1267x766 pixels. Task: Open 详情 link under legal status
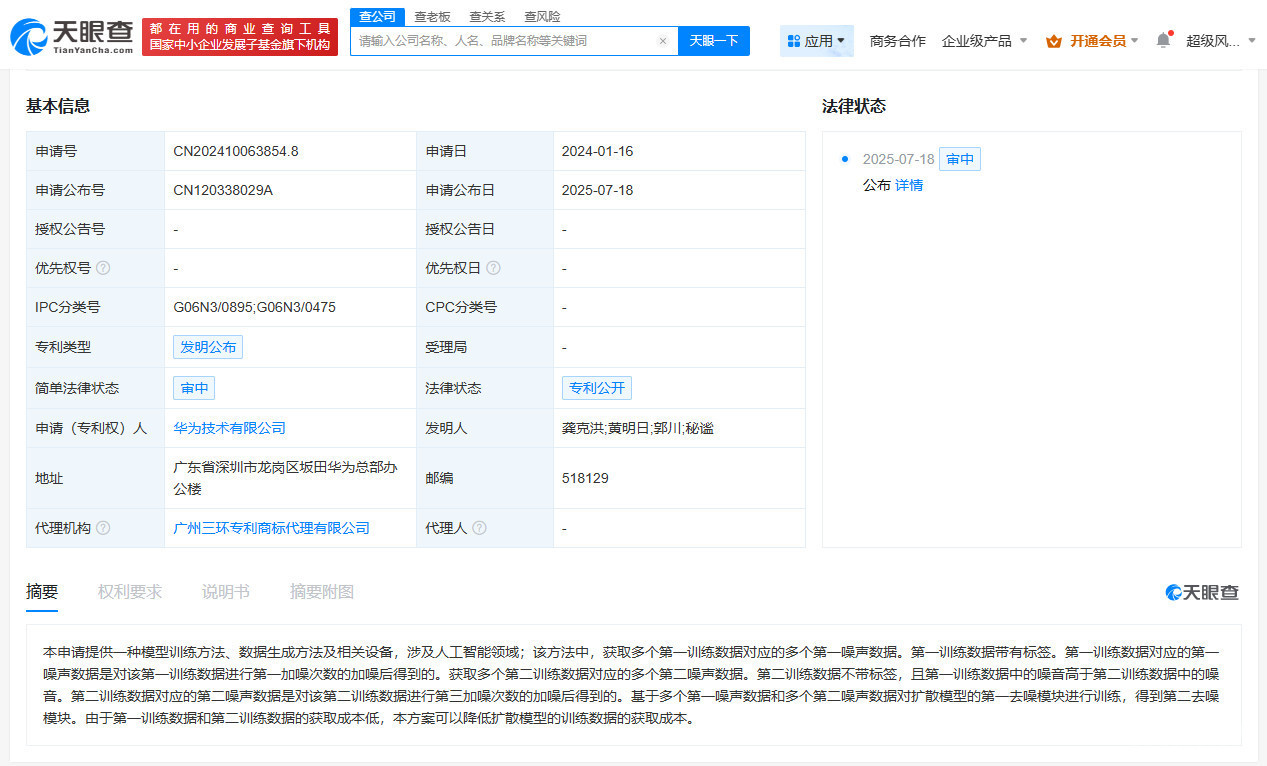(x=909, y=185)
